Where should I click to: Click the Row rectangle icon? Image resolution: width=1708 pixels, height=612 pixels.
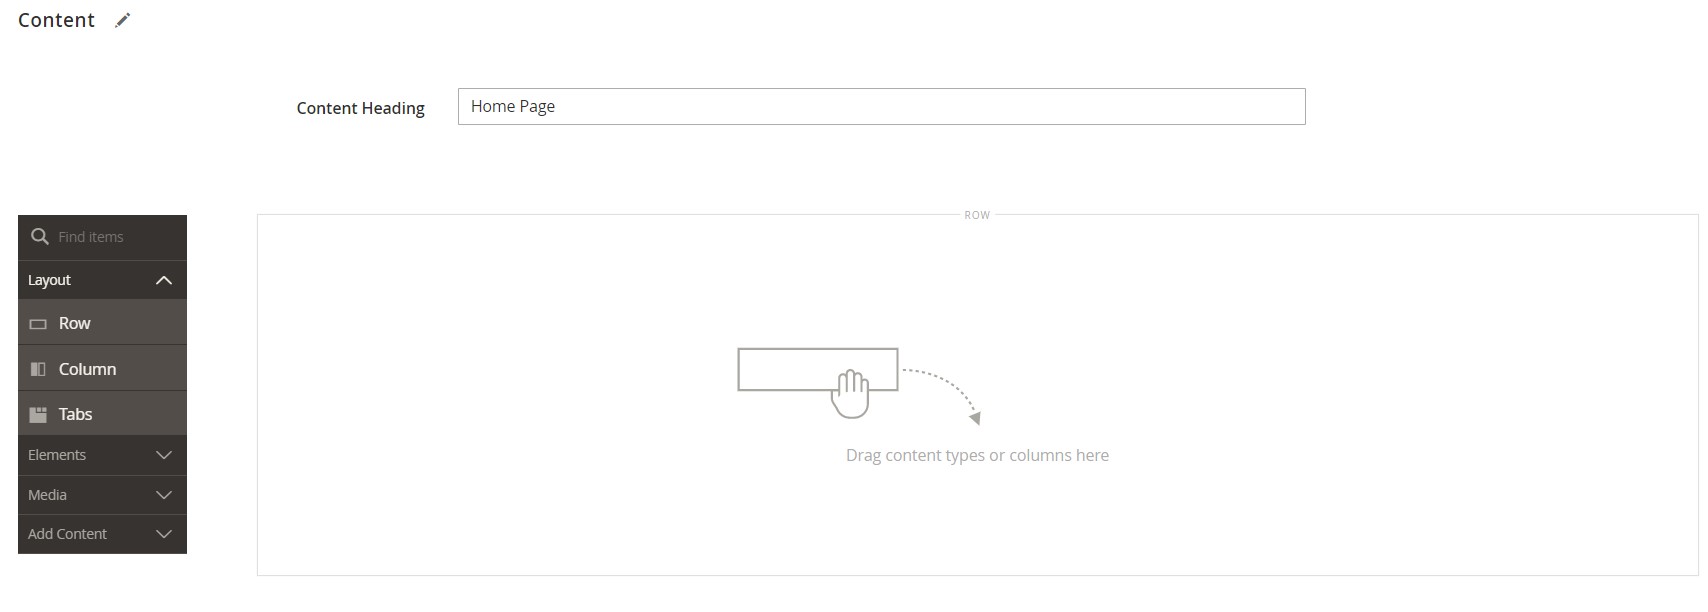coord(38,324)
